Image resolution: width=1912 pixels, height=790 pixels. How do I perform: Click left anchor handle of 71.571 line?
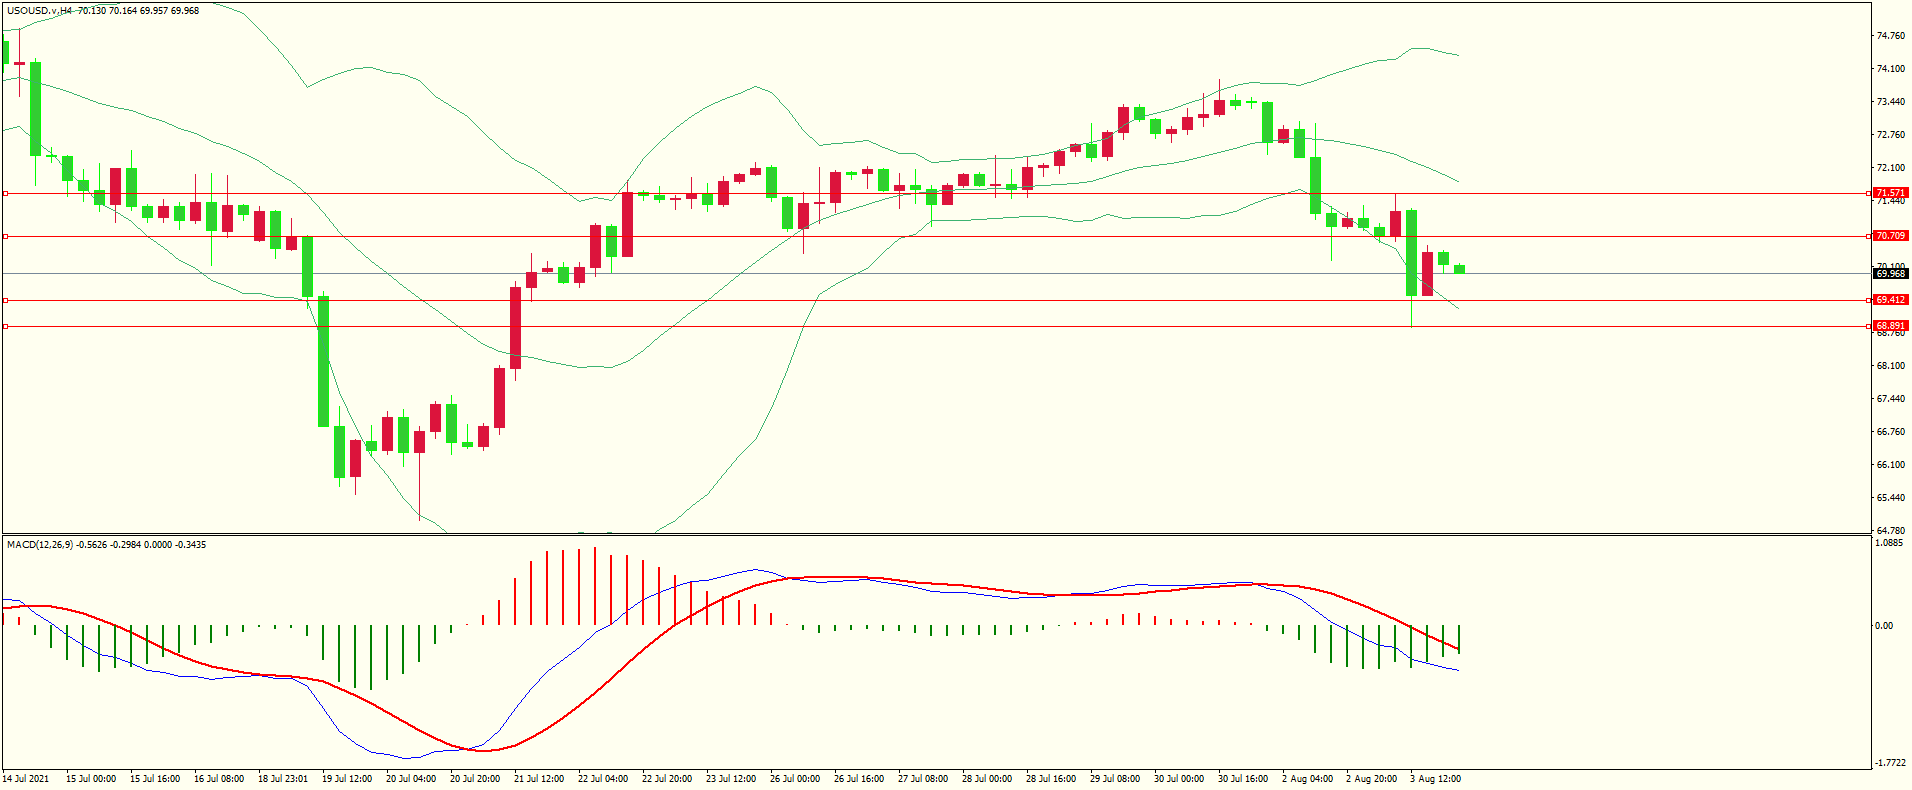pyautogui.click(x=6, y=193)
